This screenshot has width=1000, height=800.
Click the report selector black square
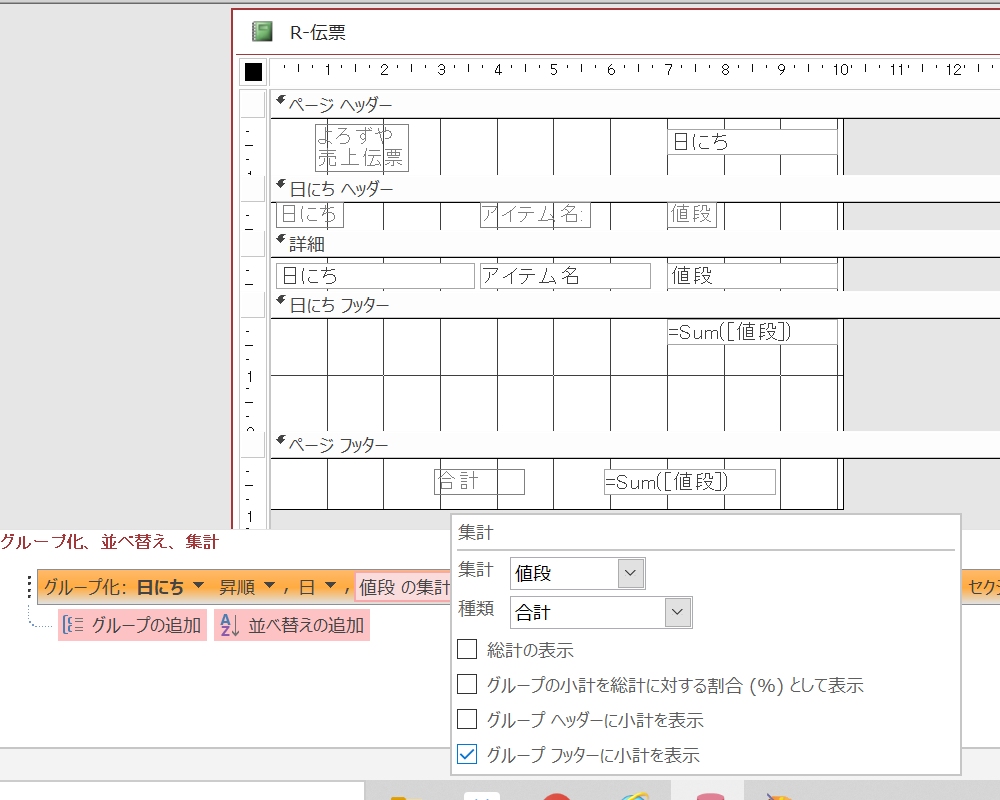point(253,71)
